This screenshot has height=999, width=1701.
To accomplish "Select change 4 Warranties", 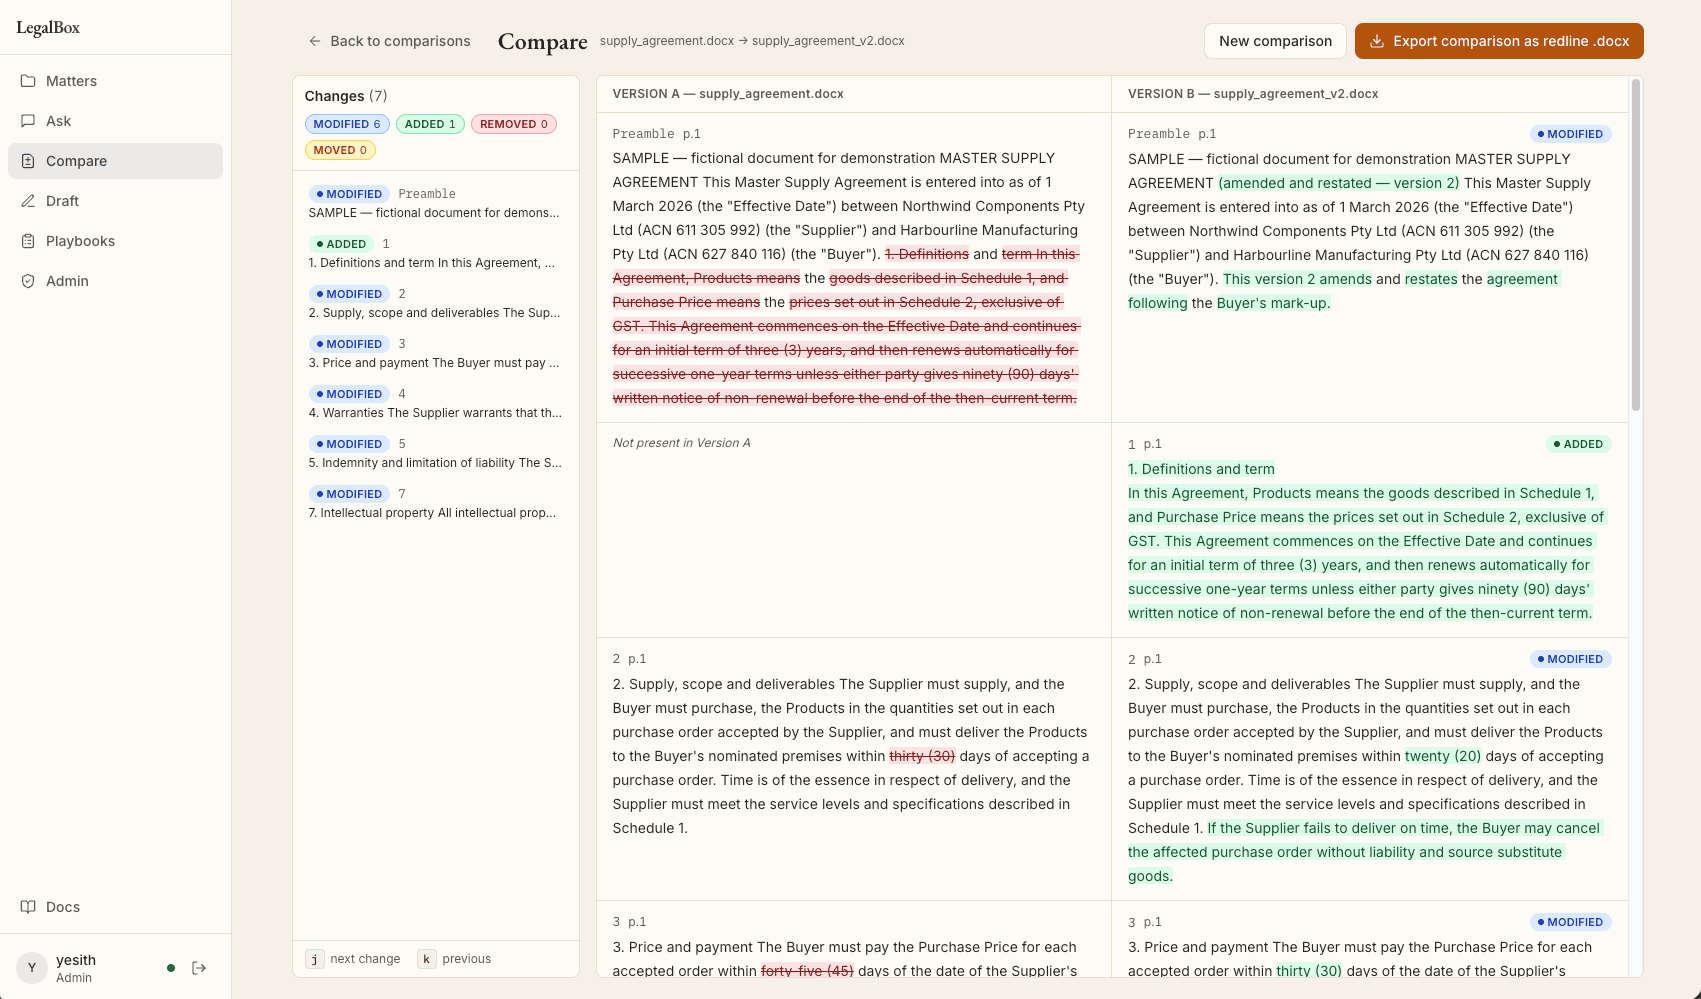I will (x=436, y=403).
